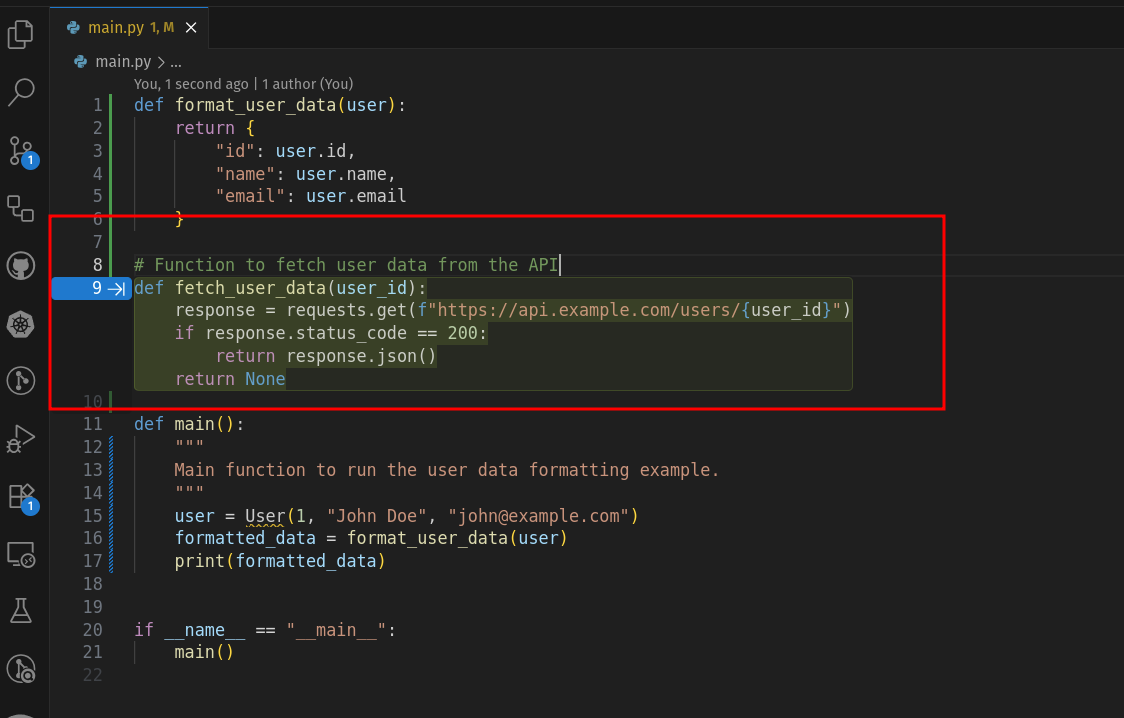Click line number 11 in the gutter

(x=93, y=424)
